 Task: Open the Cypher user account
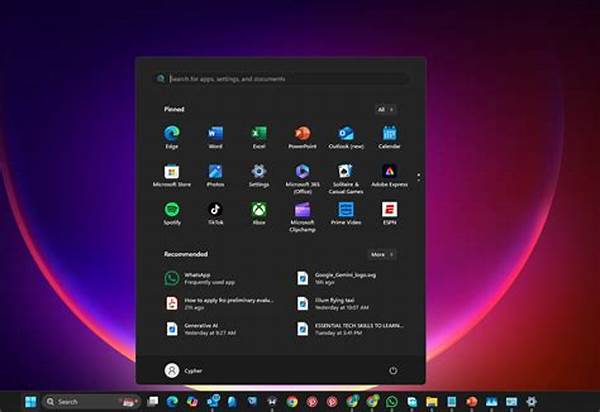[183, 370]
